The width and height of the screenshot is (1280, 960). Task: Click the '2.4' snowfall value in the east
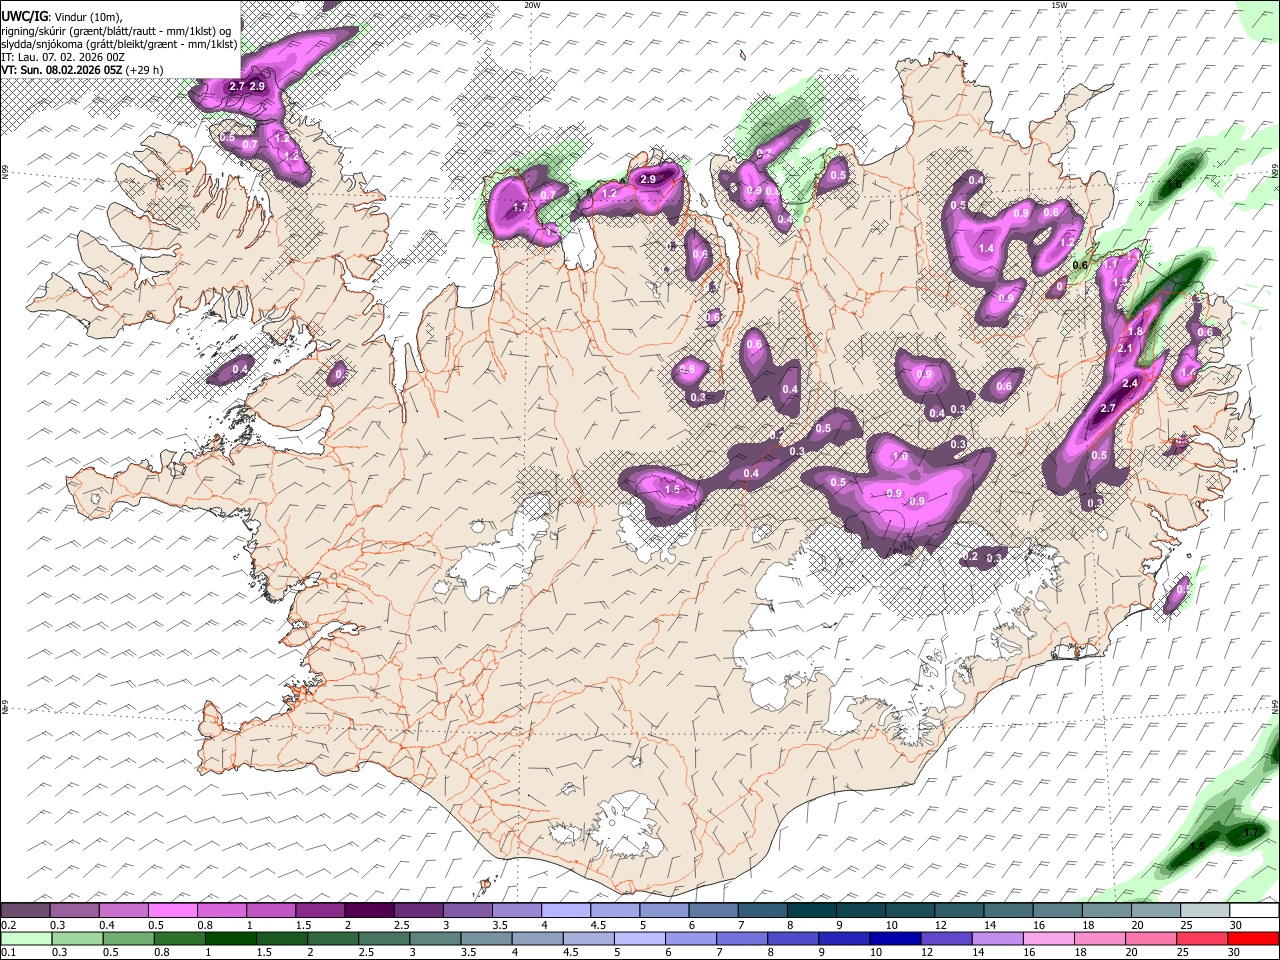pos(1131,383)
